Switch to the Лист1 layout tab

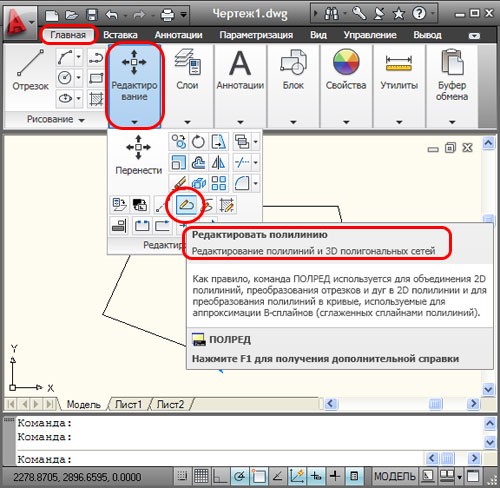[x=128, y=404]
